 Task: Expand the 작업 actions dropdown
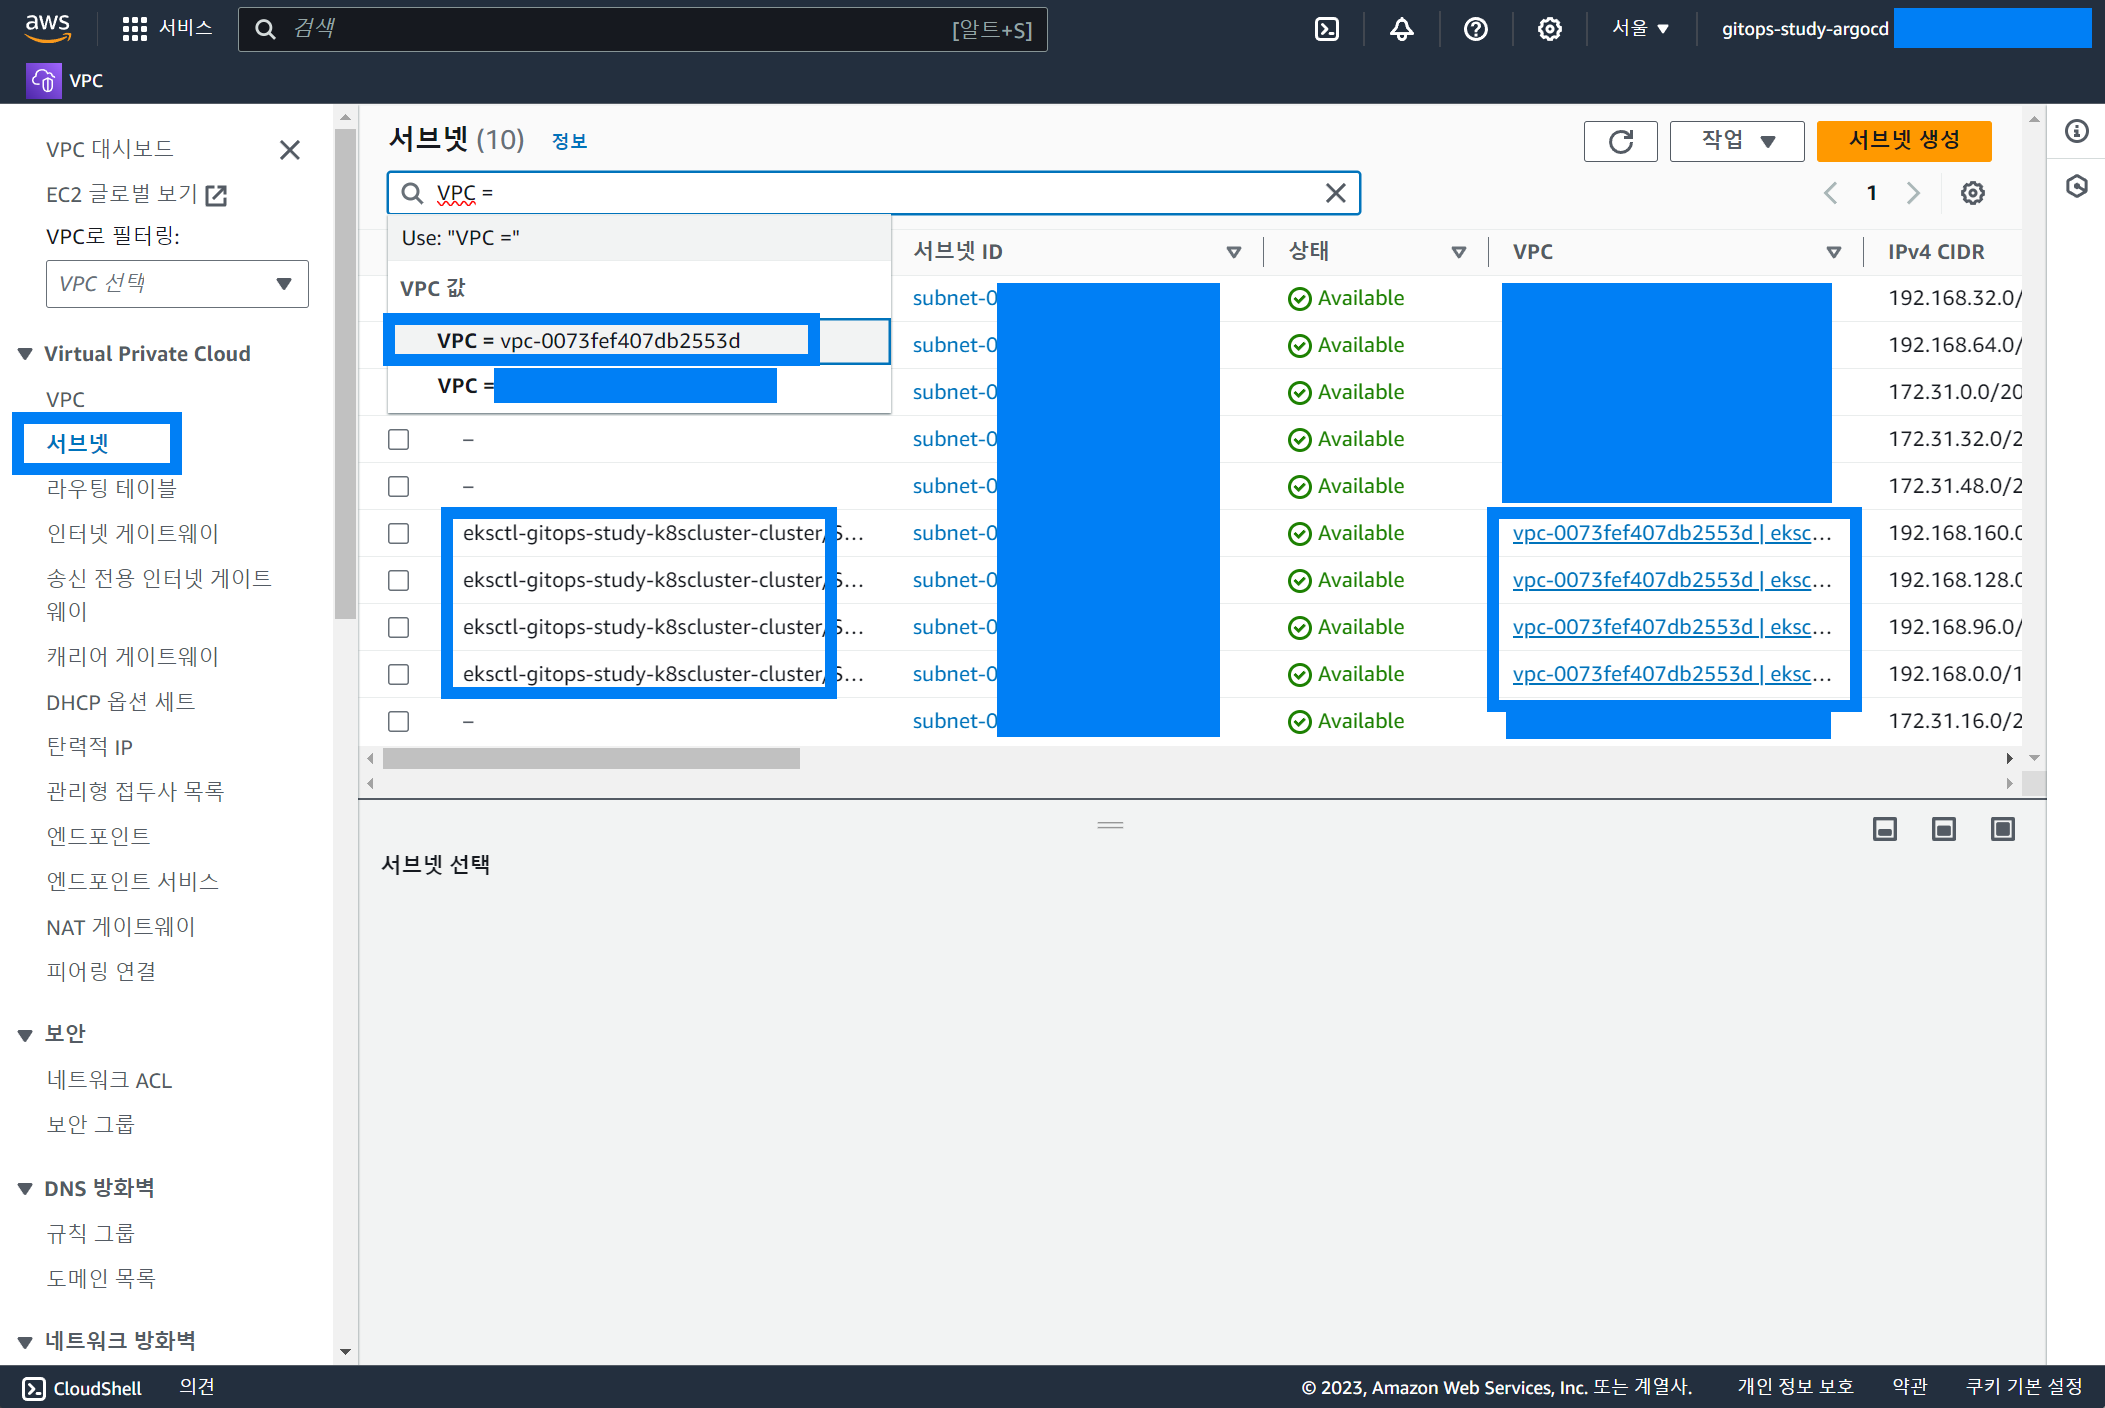point(1737,141)
